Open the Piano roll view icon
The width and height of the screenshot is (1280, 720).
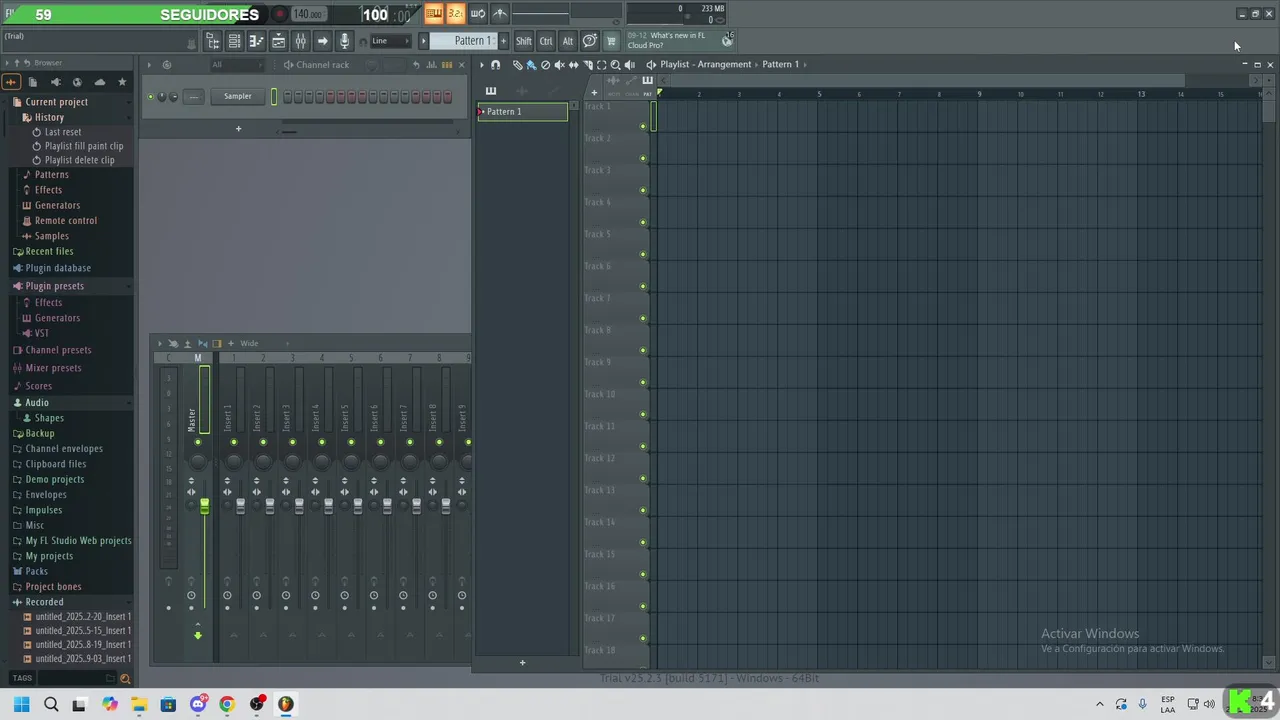pyautogui.click(x=256, y=41)
